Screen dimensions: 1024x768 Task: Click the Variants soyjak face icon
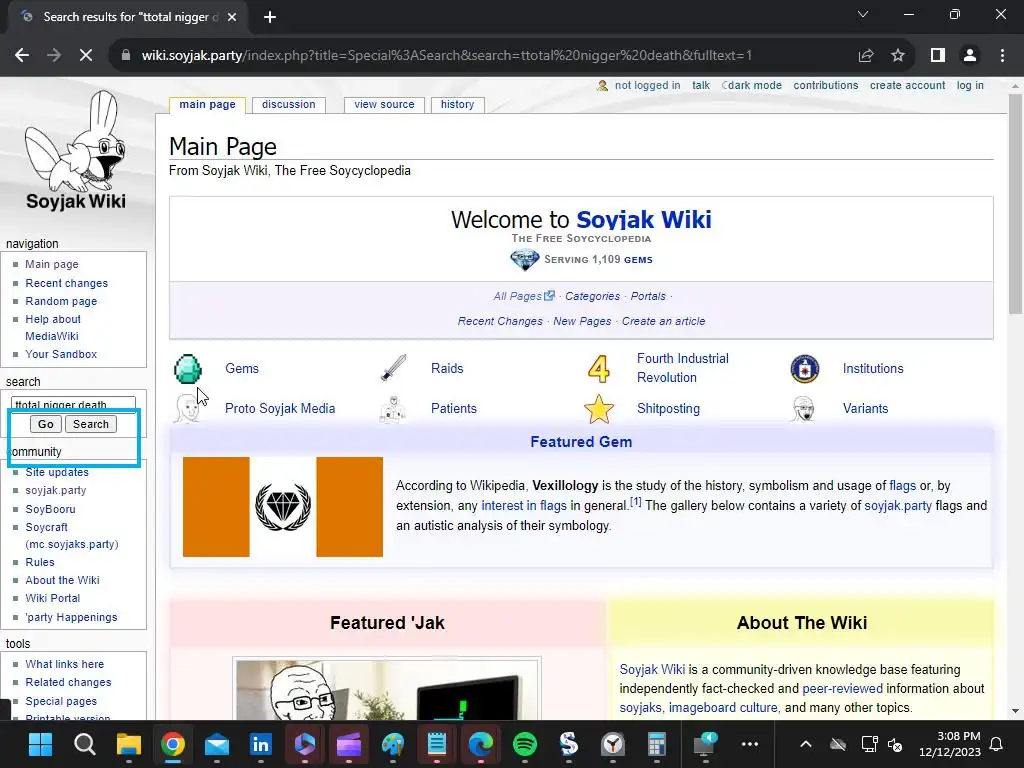point(803,409)
